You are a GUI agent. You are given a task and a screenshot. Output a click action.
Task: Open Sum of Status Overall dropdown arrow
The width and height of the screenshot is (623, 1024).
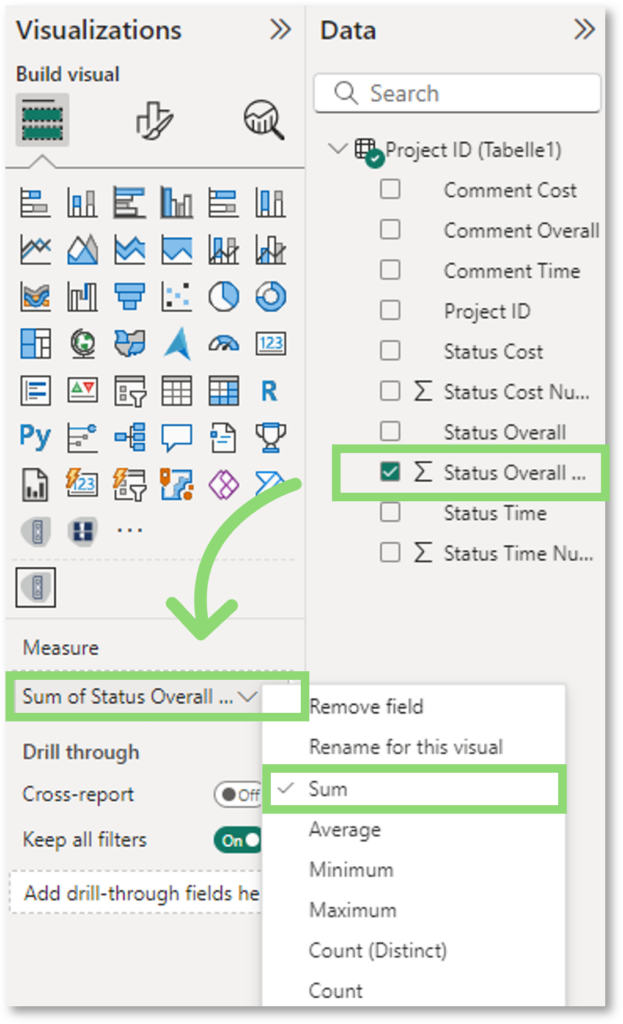248,697
